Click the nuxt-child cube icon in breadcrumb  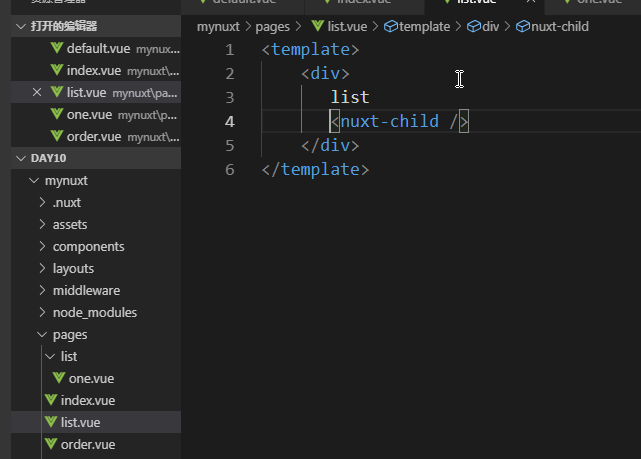[523, 27]
